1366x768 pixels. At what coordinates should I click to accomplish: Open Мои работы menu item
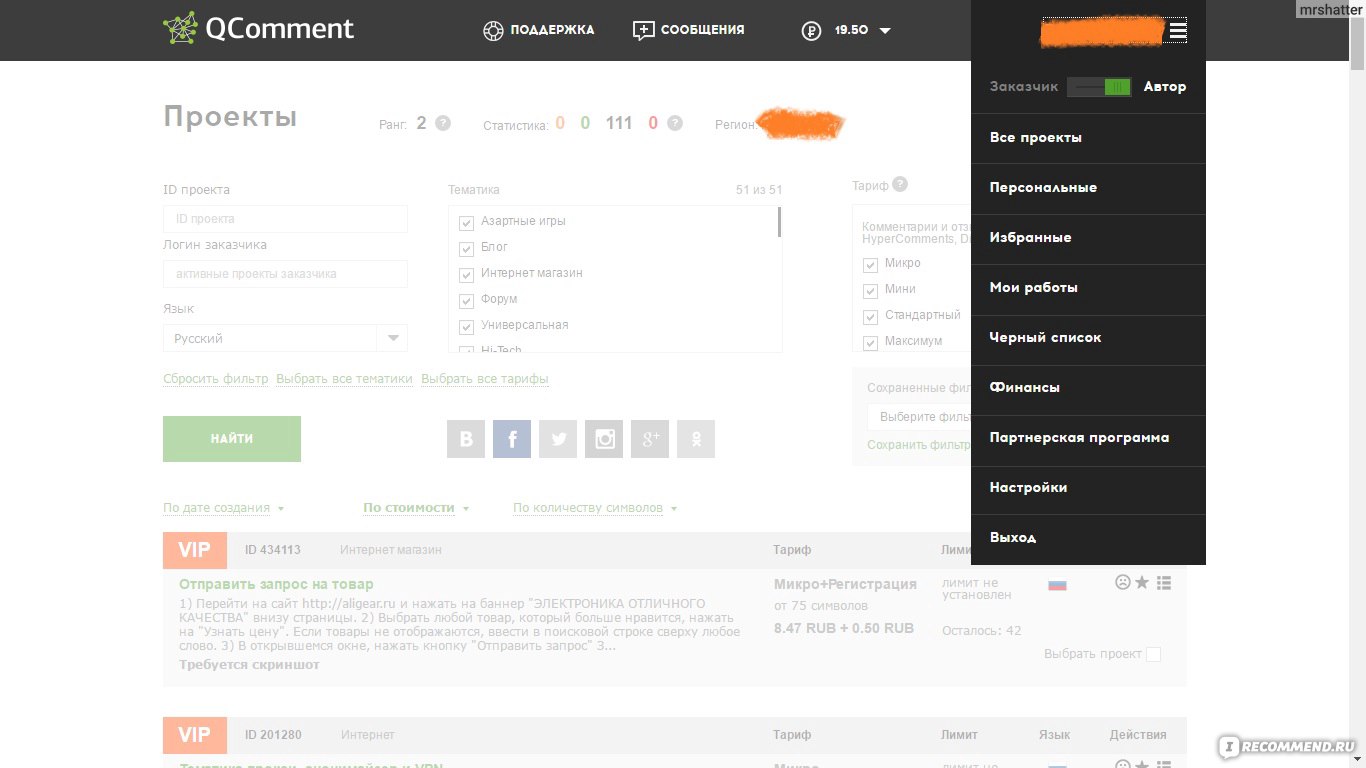pyautogui.click(x=1088, y=288)
